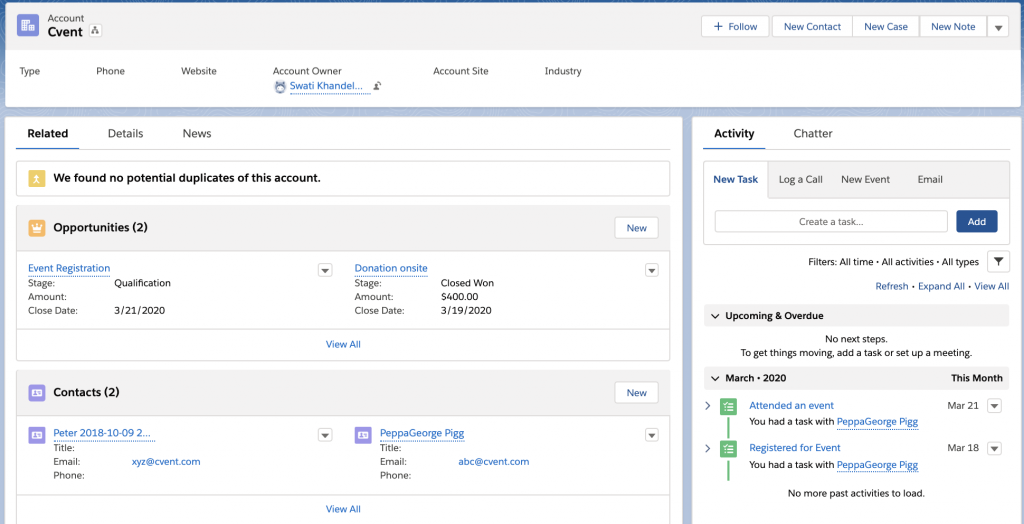1024x524 pixels.
Task: Expand the Attended an event task details
Action: [x=708, y=406]
